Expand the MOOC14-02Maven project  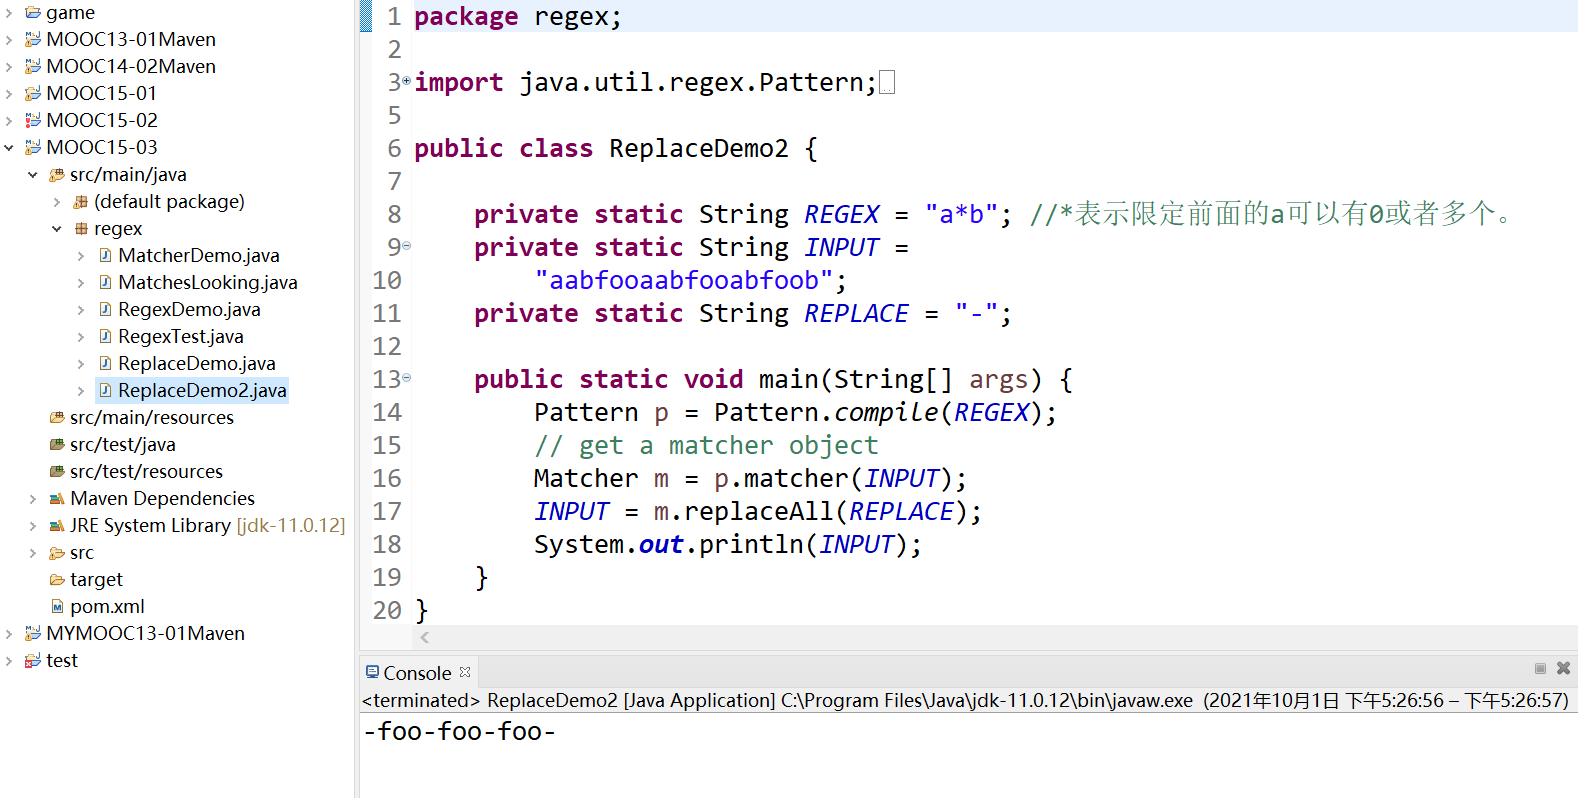pyautogui.click(x=9, y=67)
